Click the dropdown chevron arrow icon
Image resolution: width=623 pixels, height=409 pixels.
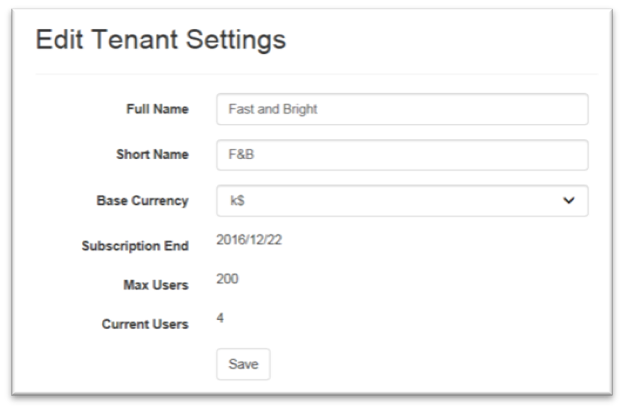click(569, 201)
